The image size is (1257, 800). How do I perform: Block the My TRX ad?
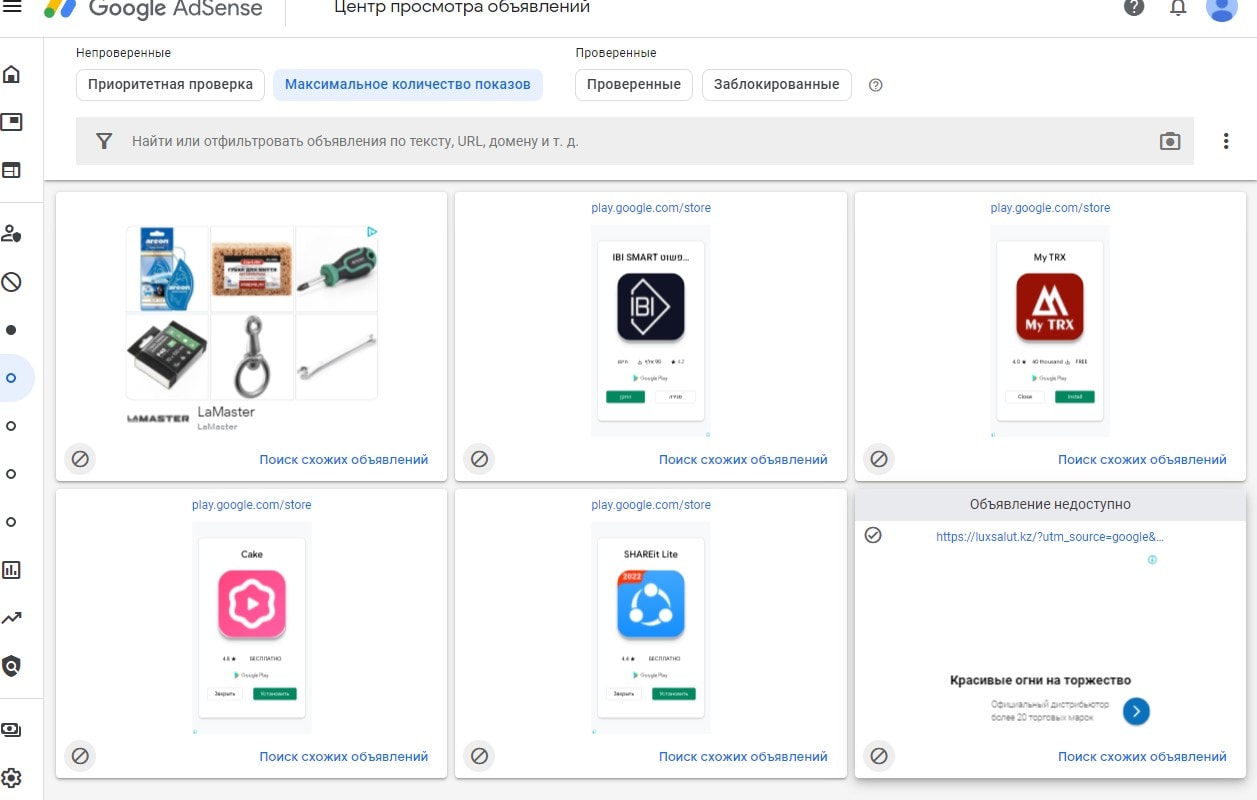(x=879, y=459)
